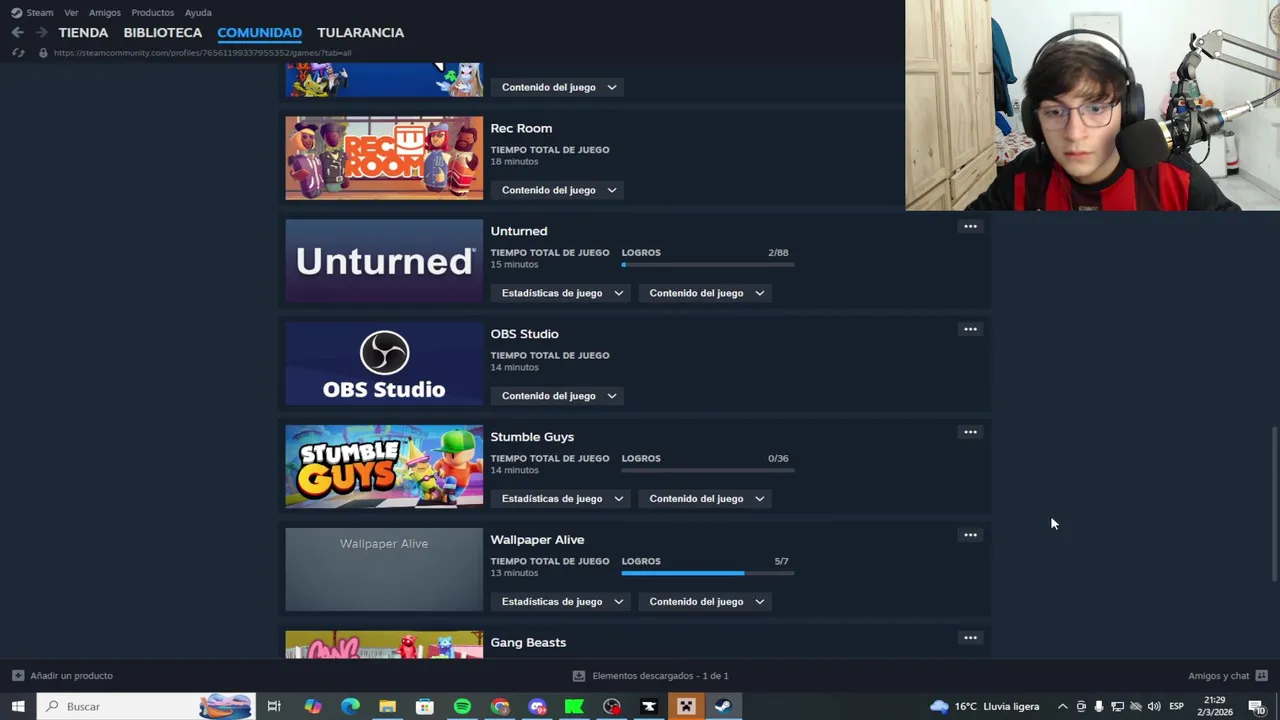Image resolution: width=1280 pixels, height=720 pixels.
Task: Click the Unturned achievements progress bar
Action: pyautogui.click(x=708, y=265)
